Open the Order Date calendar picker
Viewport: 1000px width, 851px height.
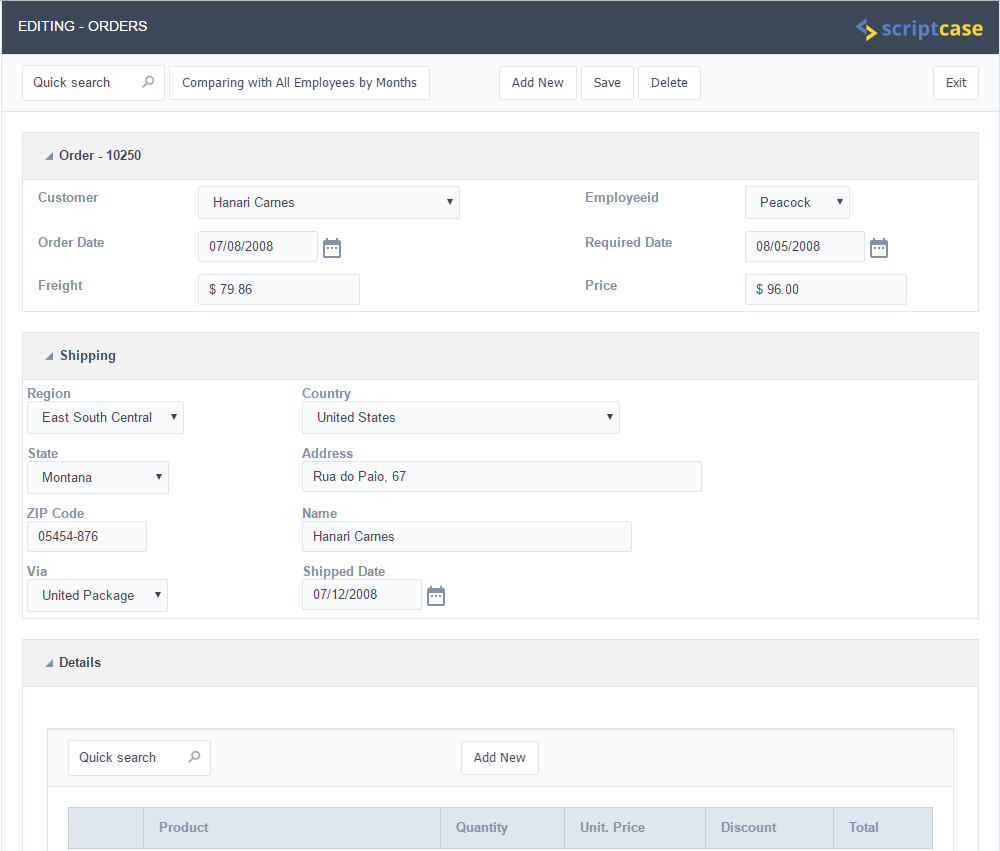click(x=332, y=248)
